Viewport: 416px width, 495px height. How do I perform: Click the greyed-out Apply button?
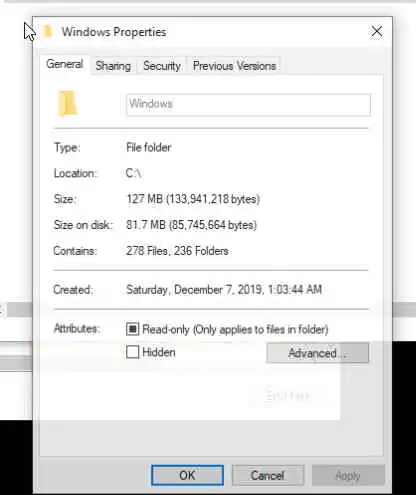click(348, 475)
